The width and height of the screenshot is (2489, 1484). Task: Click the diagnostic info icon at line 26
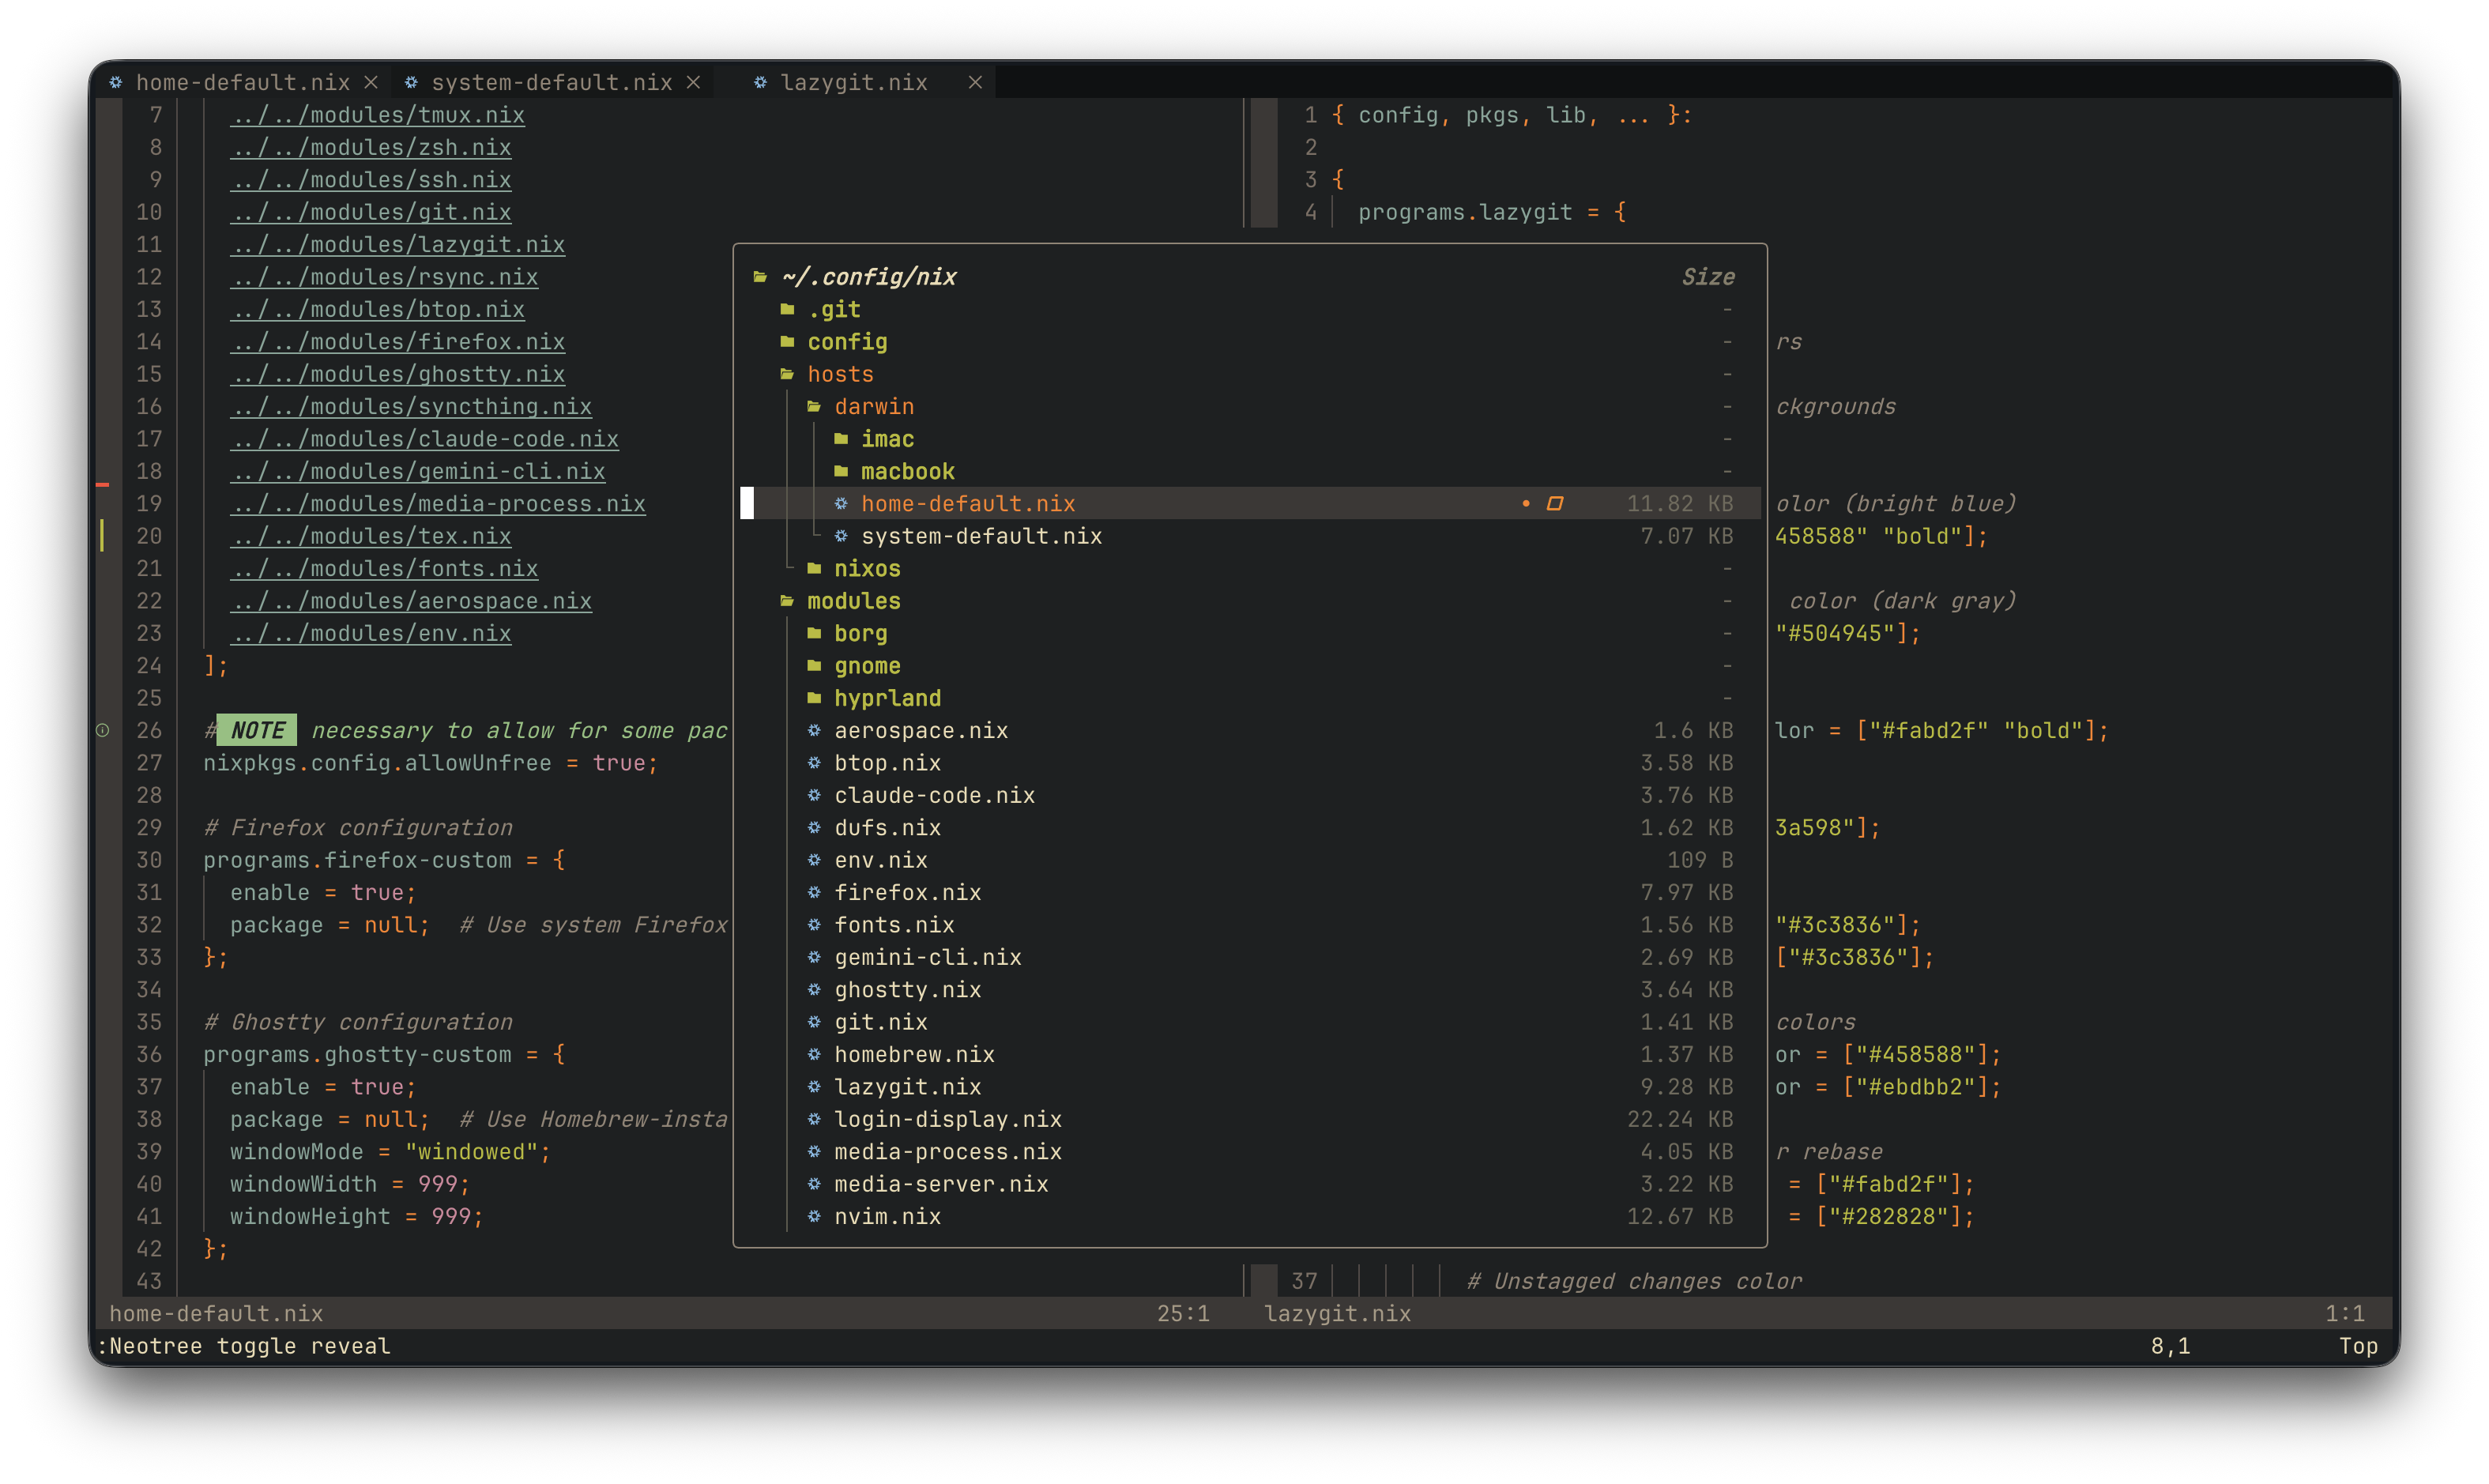coord(101,730)
